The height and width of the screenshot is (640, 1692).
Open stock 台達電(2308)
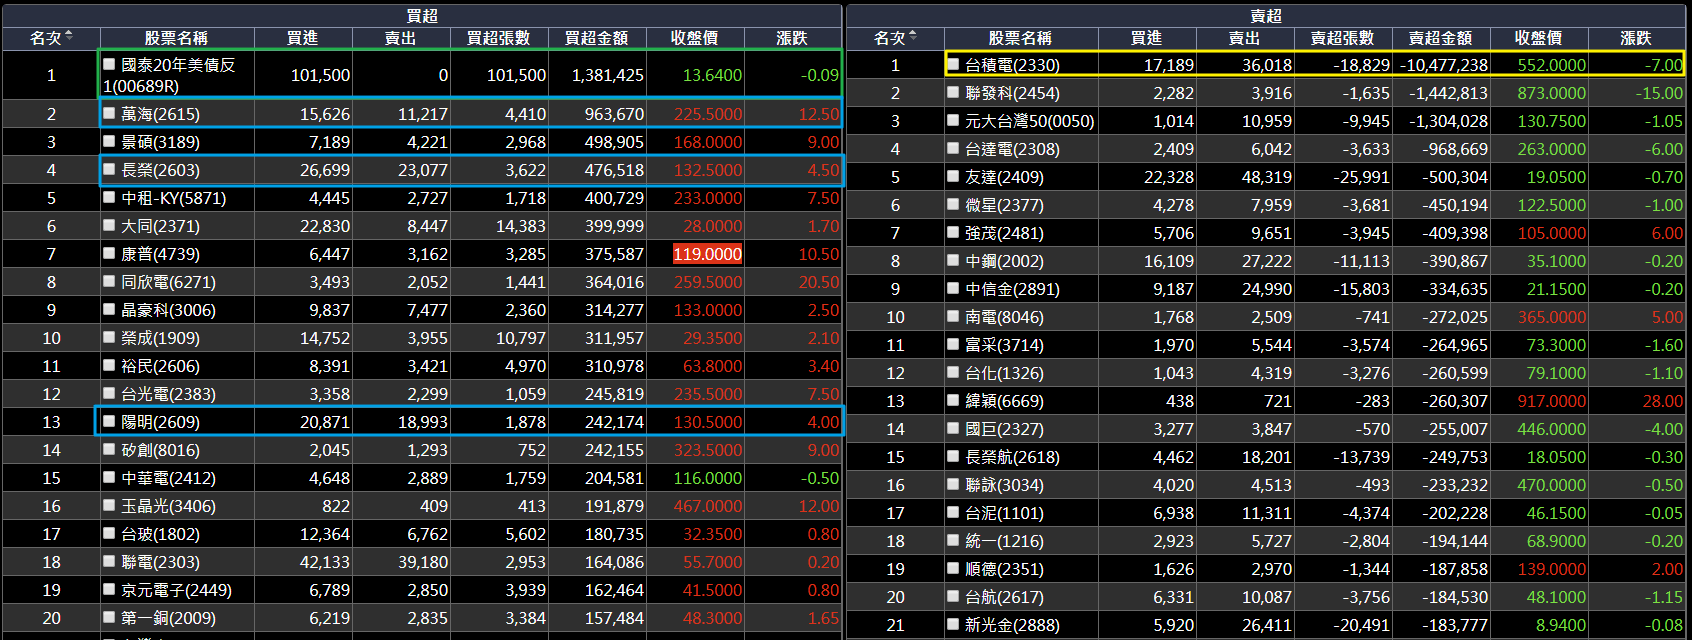tap(1012, 149)
